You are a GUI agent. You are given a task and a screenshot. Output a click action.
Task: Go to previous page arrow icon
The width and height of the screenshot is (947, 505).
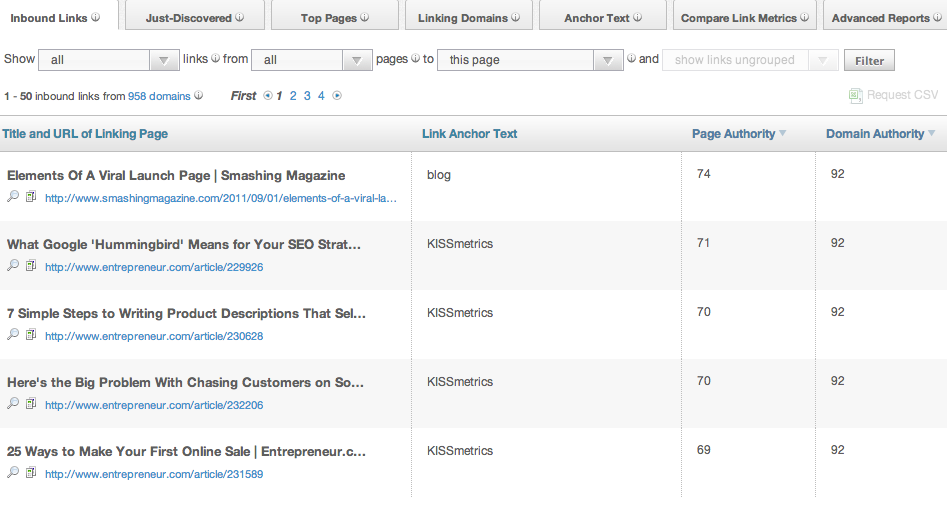click(268, 95)
